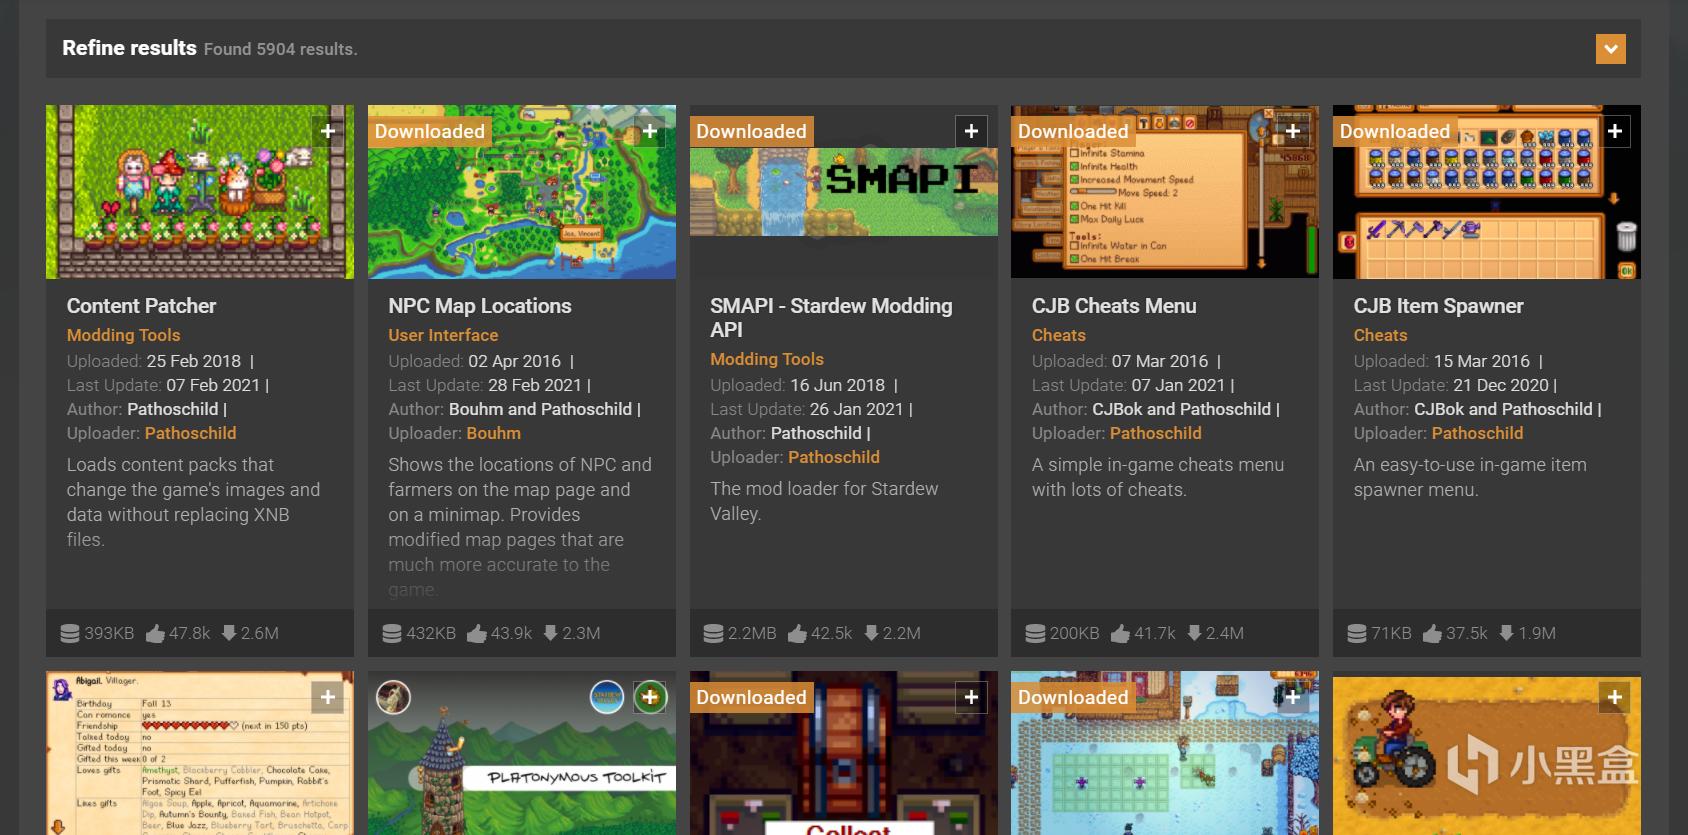
Task: Open the Content Patcher garden thumbnail
Action: pos(200,192)
